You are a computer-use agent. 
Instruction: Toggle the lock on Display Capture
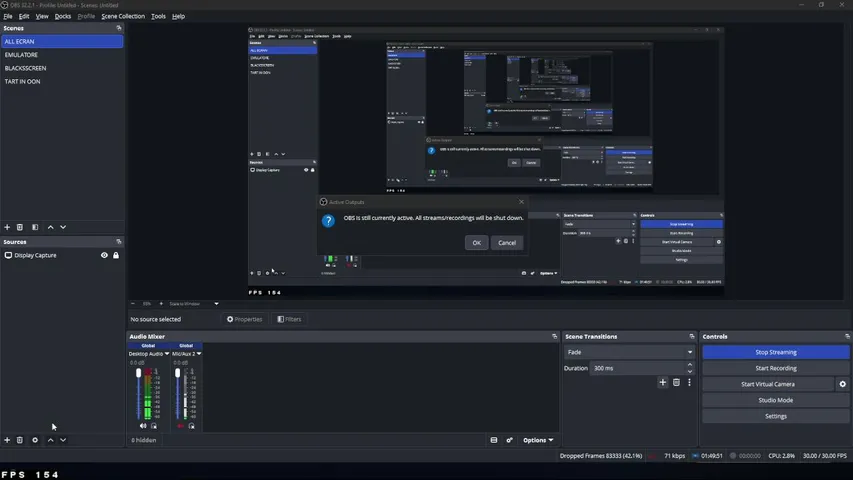[x=116, y=255]
